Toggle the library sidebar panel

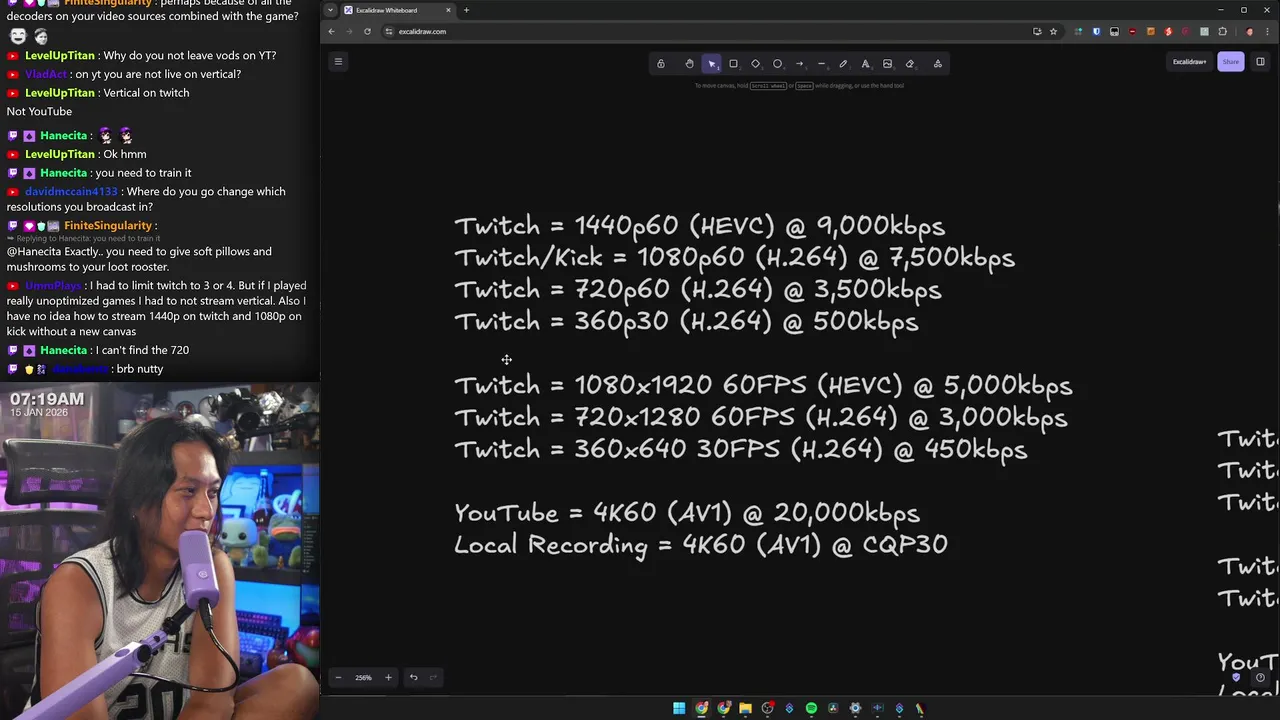click(x=1260, y=62)
